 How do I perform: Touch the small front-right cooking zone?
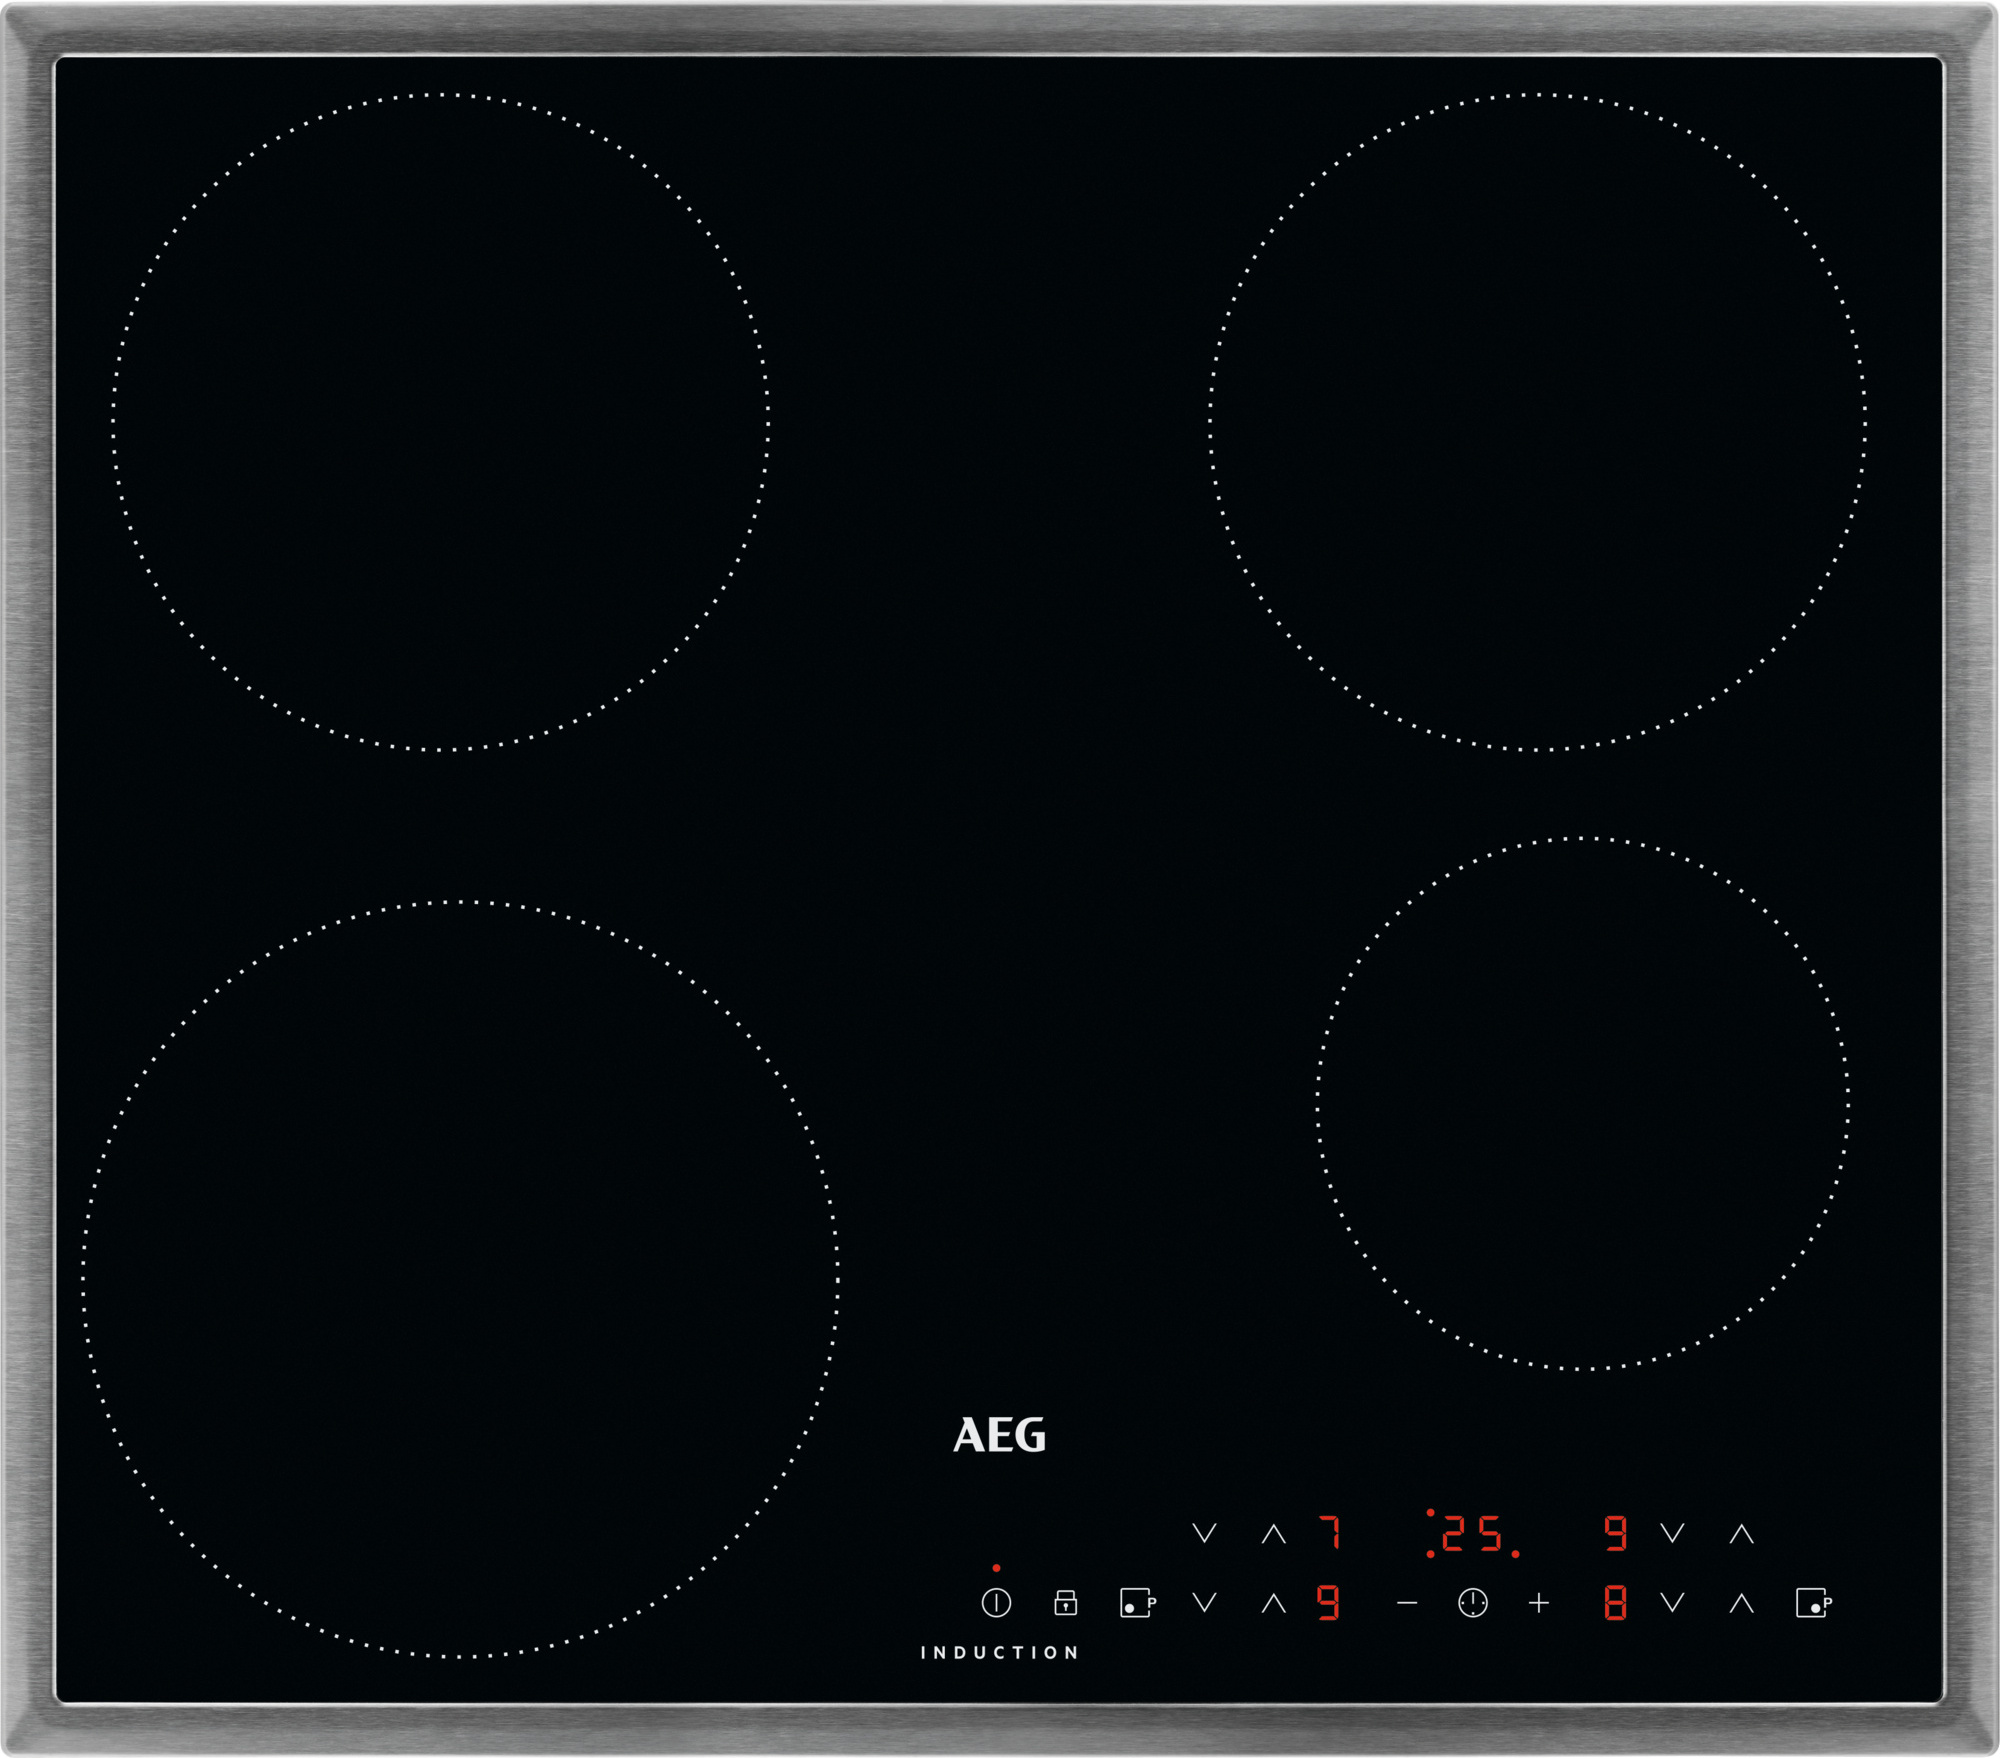[1582, 1103]
